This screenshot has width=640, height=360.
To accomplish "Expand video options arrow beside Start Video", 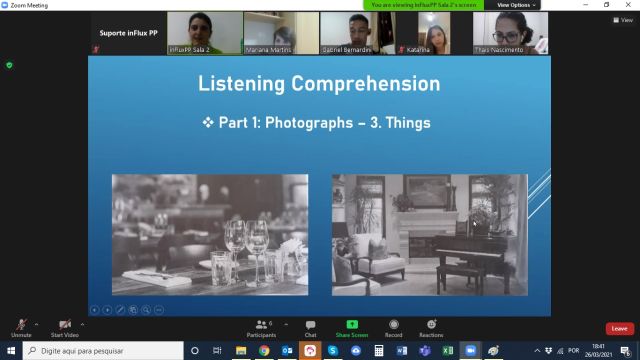I will (x=82, y=324).
